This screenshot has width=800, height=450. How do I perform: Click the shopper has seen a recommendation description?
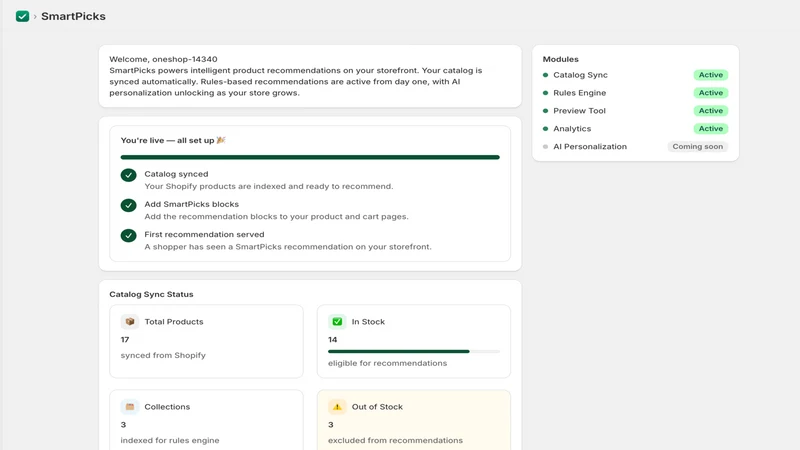288,247
